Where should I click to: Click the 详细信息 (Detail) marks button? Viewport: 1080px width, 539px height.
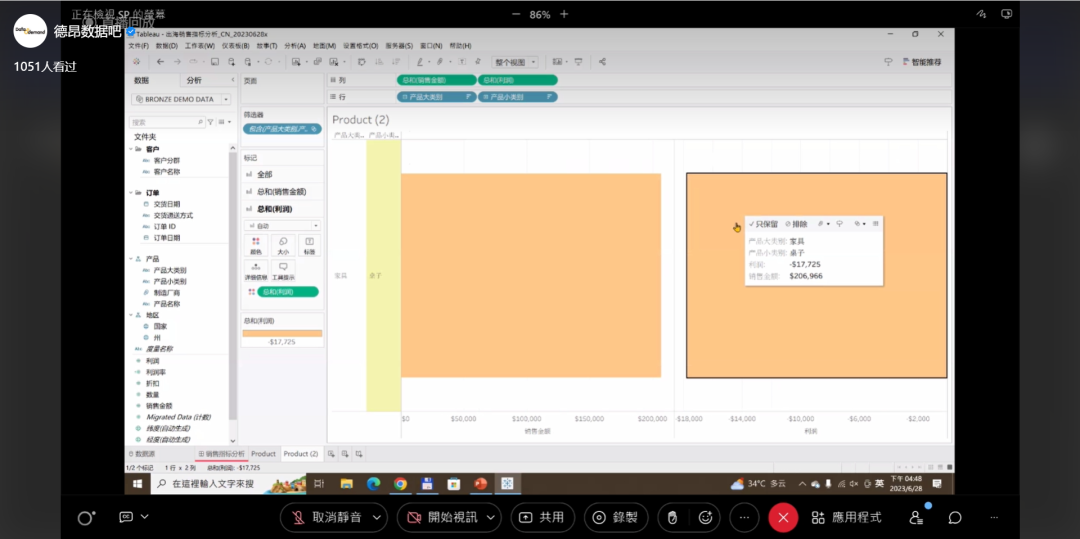(x=254, y=271)
